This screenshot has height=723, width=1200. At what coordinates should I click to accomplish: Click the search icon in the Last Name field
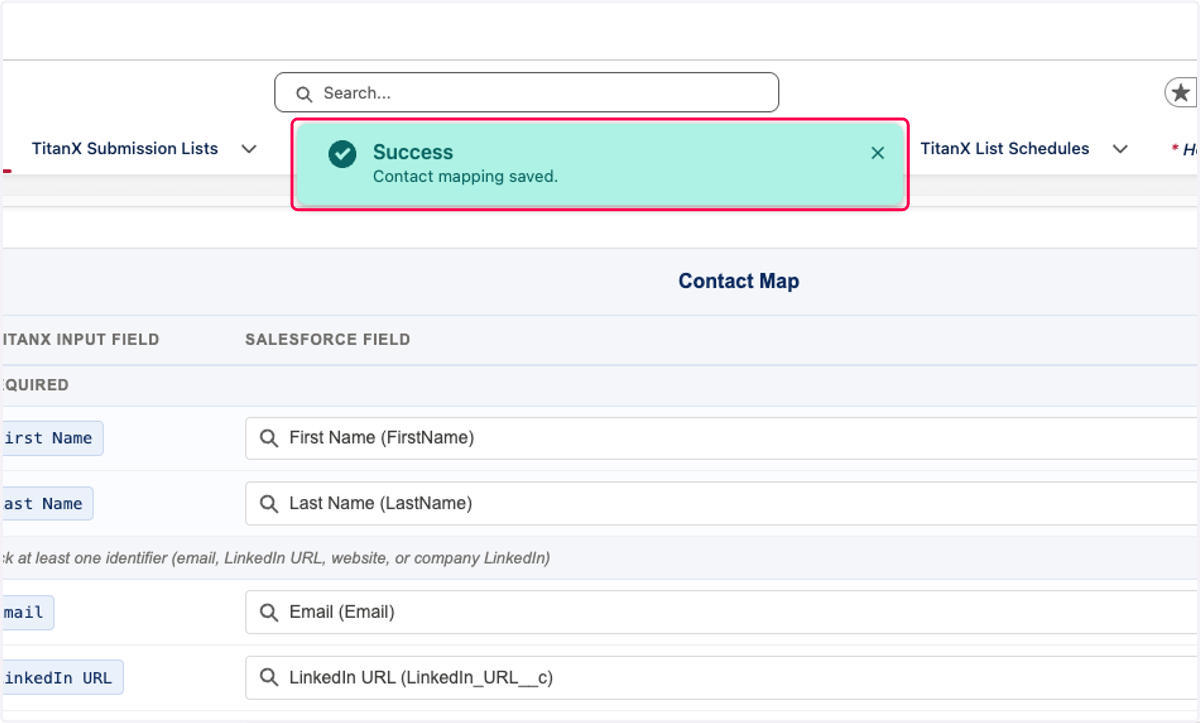coord(269,504)
